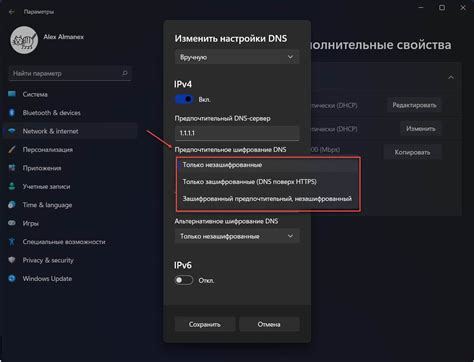Turn off the IPv4 toggle

[184, 99]
